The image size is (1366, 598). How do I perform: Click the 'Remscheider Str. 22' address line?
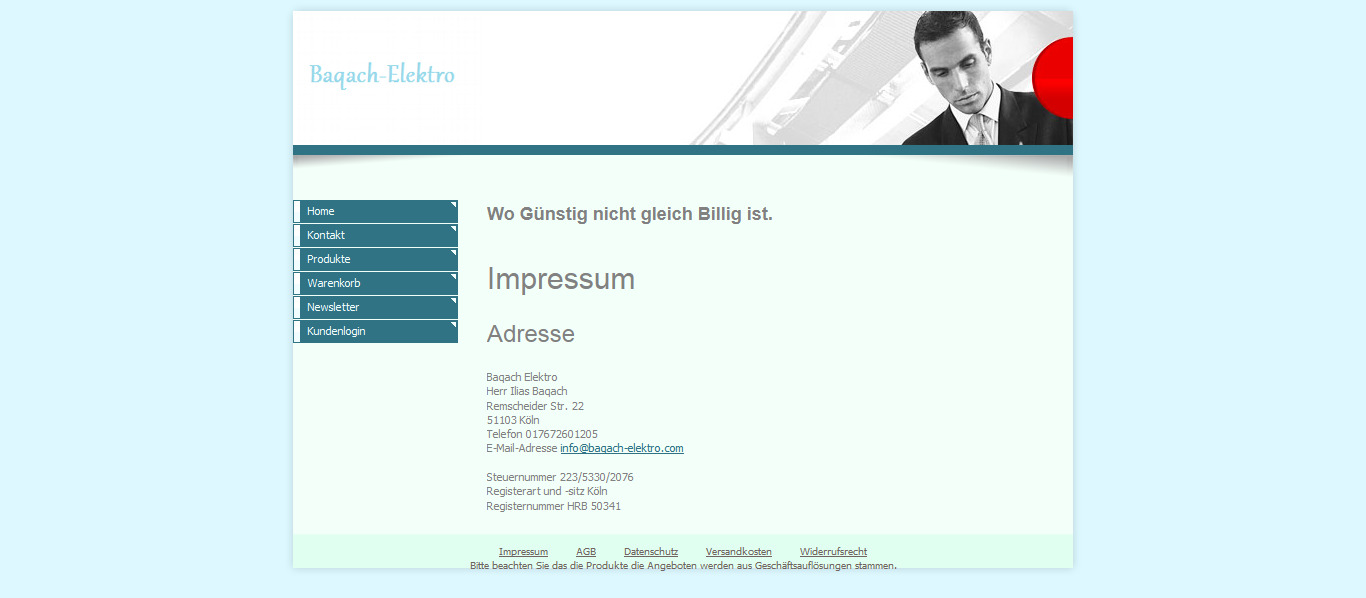[x=535, y=406]
